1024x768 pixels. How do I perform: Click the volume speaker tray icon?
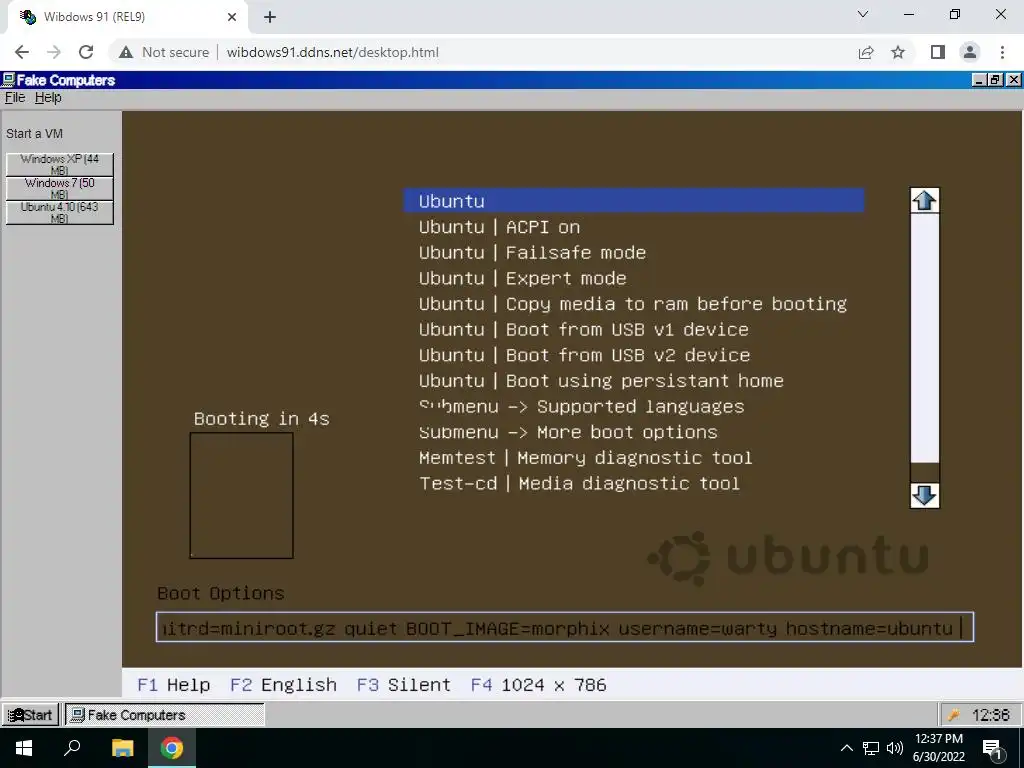(895, 748)
